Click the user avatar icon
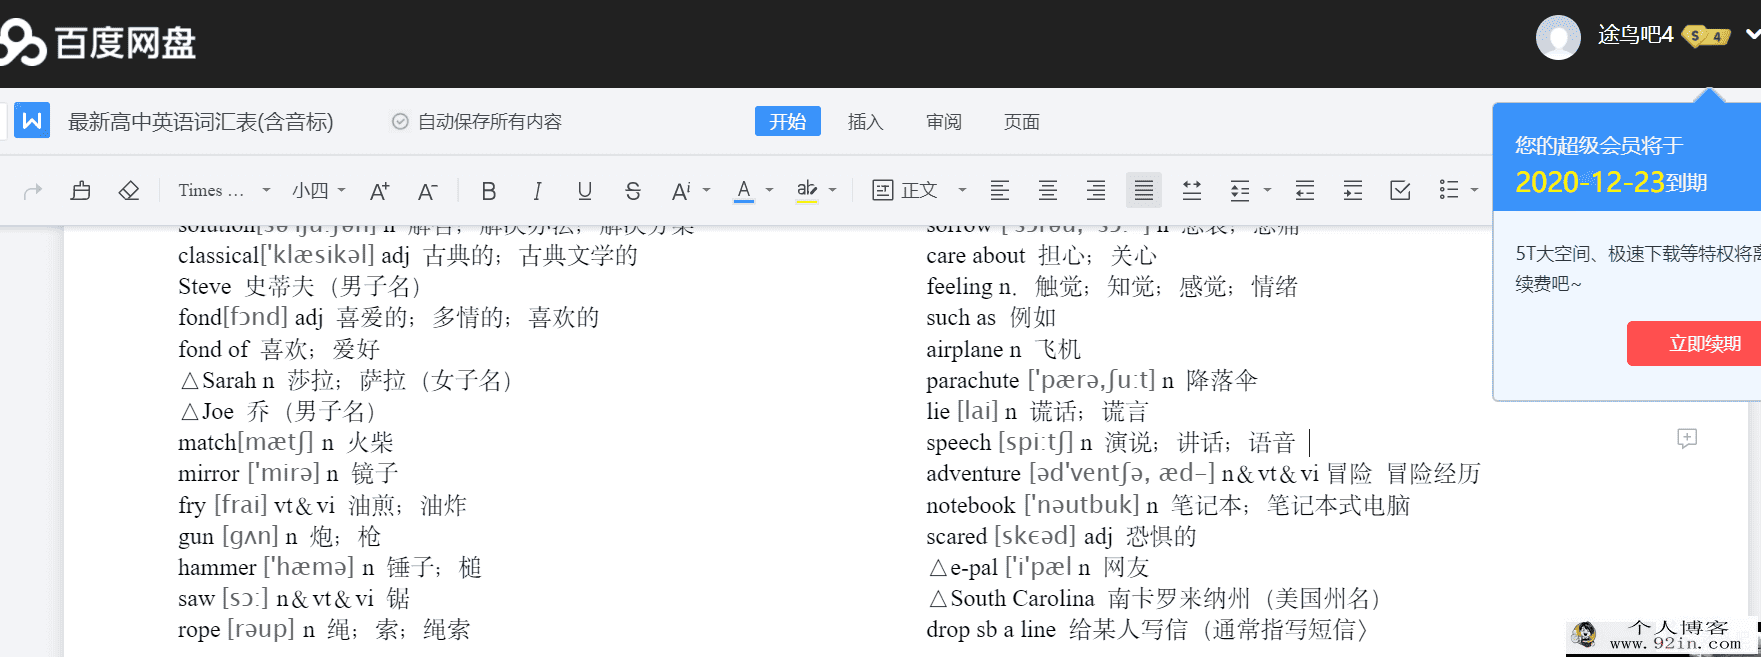Screen dimensions: 1761x657 click(1558, 37)
